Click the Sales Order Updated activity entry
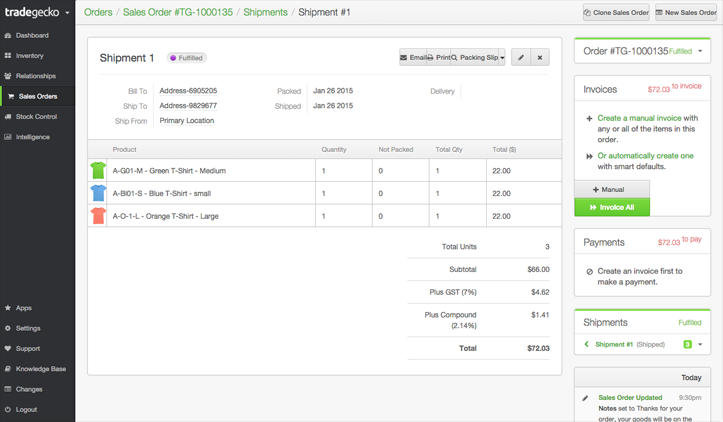This screenshot has height=422, width=723. tap(630, 398)
